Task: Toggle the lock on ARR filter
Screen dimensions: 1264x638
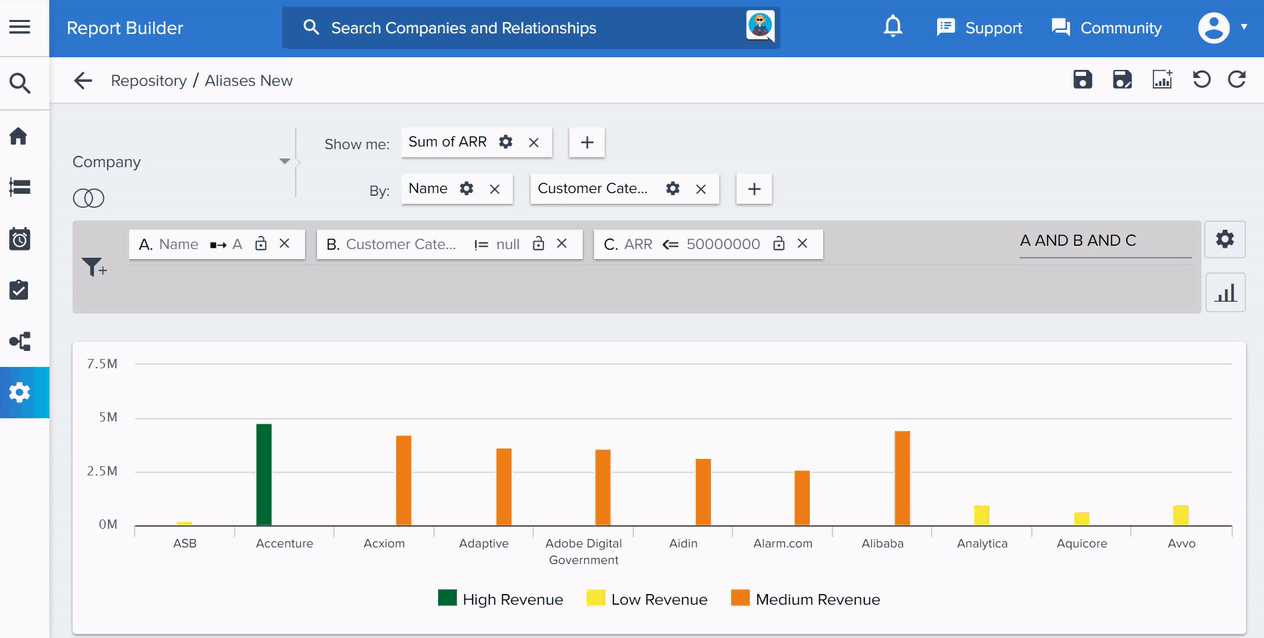Action: coord(779,244)
